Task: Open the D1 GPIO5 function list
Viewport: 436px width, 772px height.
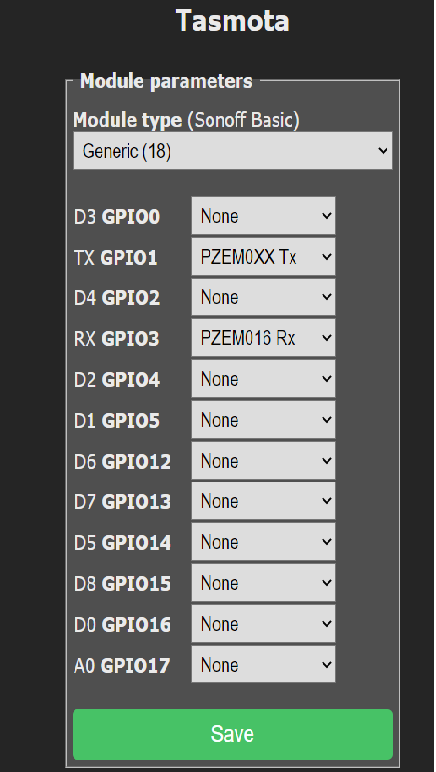Action: pos(263,420)
